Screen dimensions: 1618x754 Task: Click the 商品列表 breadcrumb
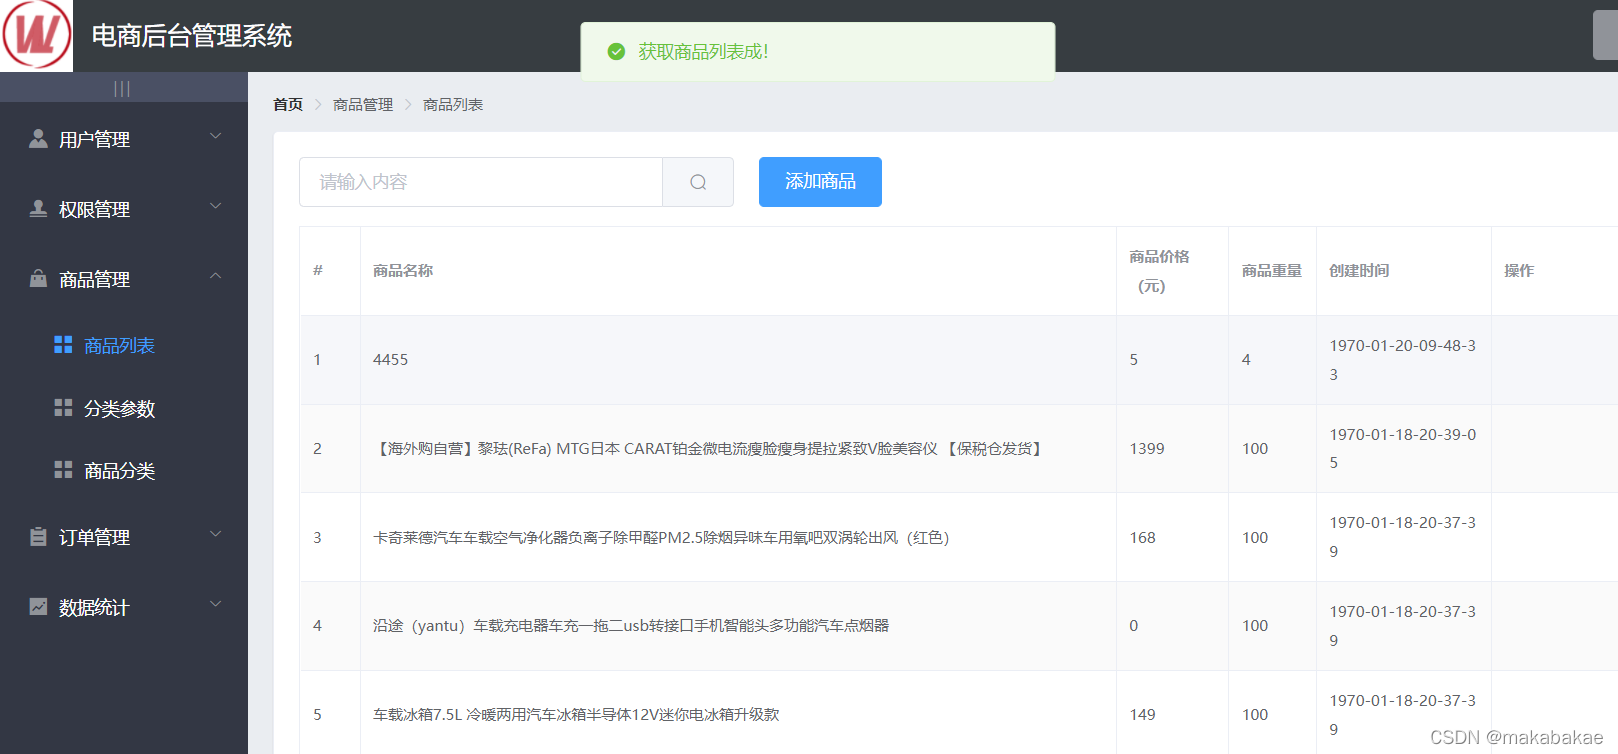(453, 104)
